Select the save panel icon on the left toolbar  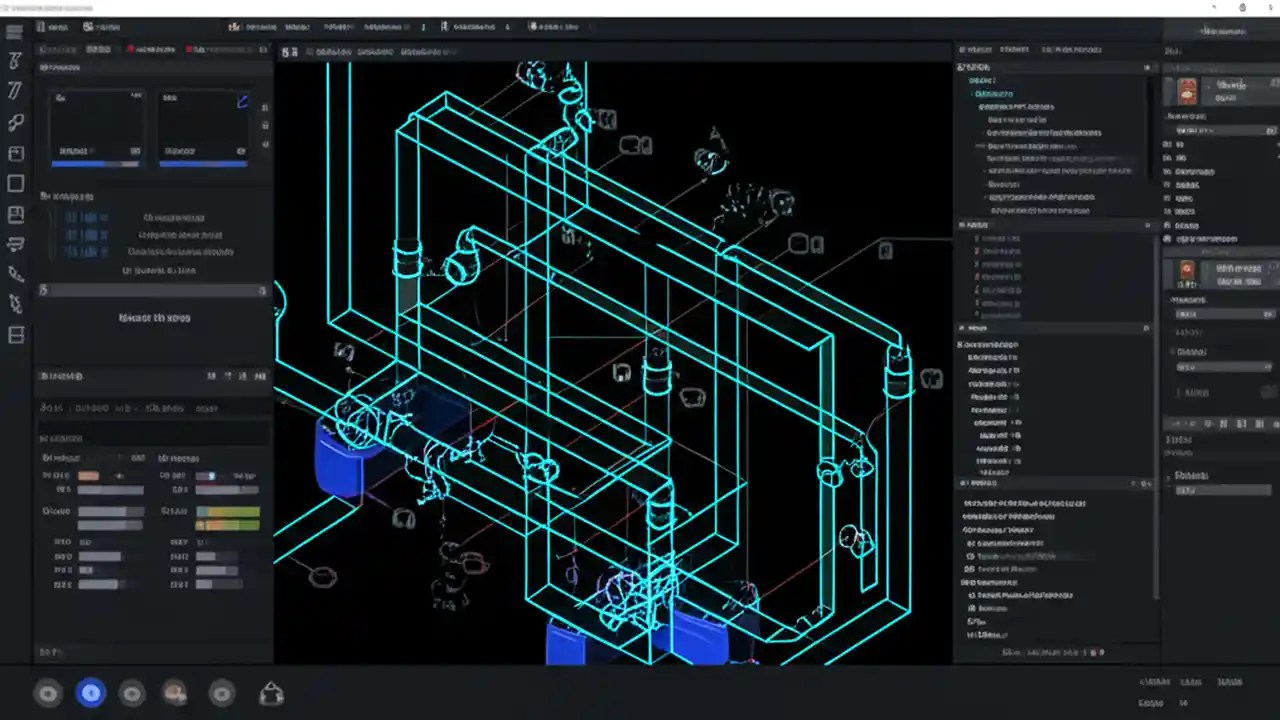(x=14, y=214)
